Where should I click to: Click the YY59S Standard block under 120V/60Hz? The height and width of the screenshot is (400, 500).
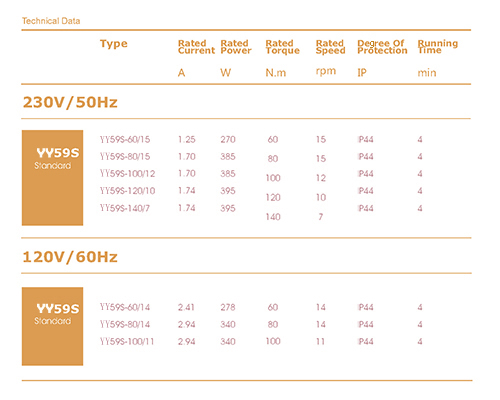[52, 326]
